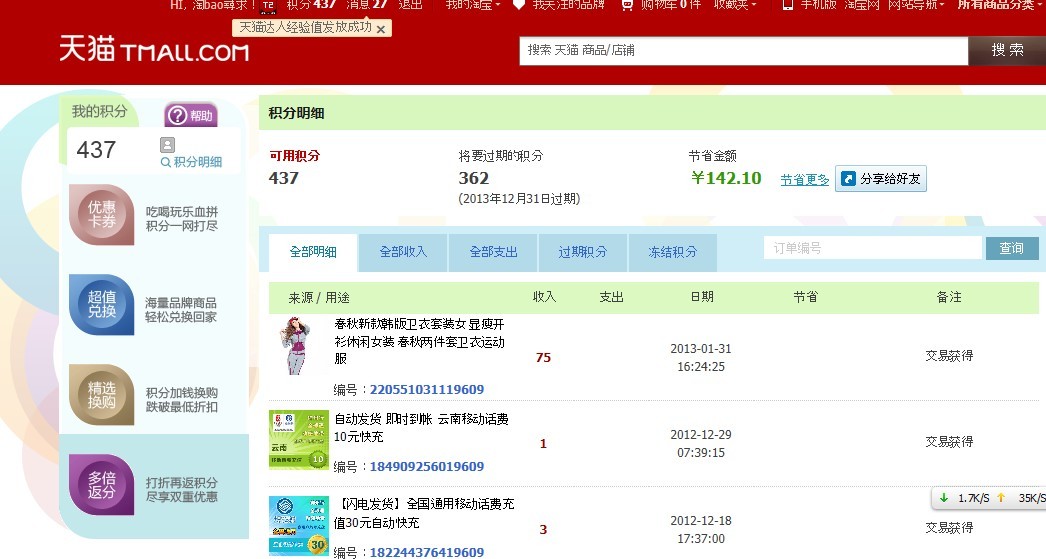Click the 分享给好友 share button
The image size is (1046, 559).
(881, 179)
